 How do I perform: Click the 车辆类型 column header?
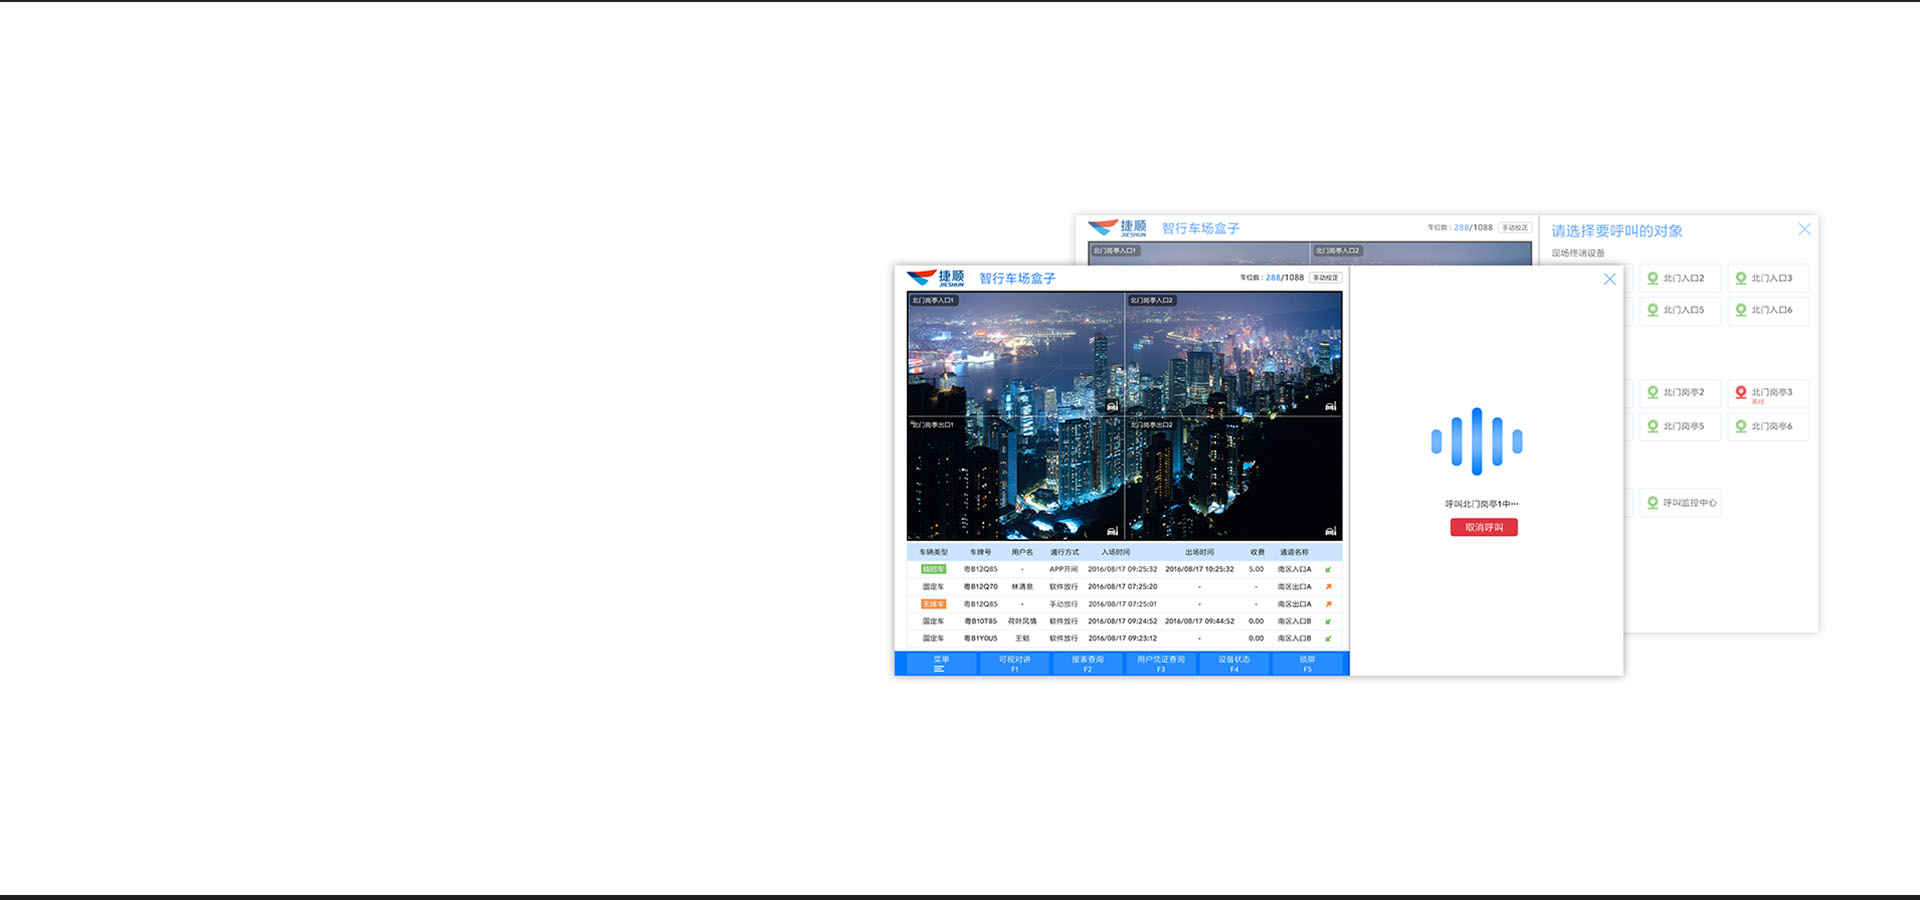pyautogui.click(x=933, y=552)
